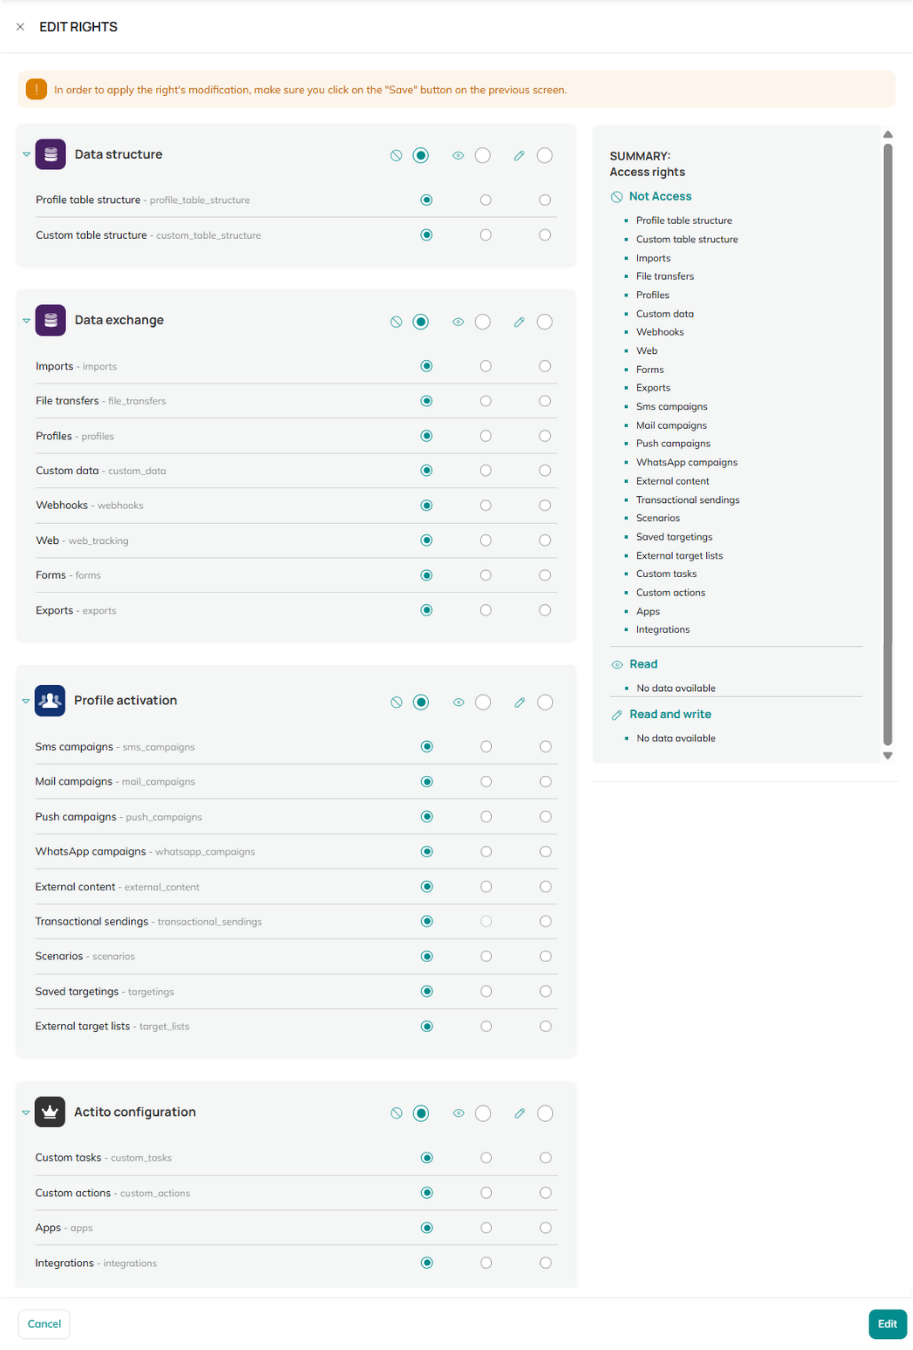
Task: Click the Data structure database icon
Action: click(50, 154)
